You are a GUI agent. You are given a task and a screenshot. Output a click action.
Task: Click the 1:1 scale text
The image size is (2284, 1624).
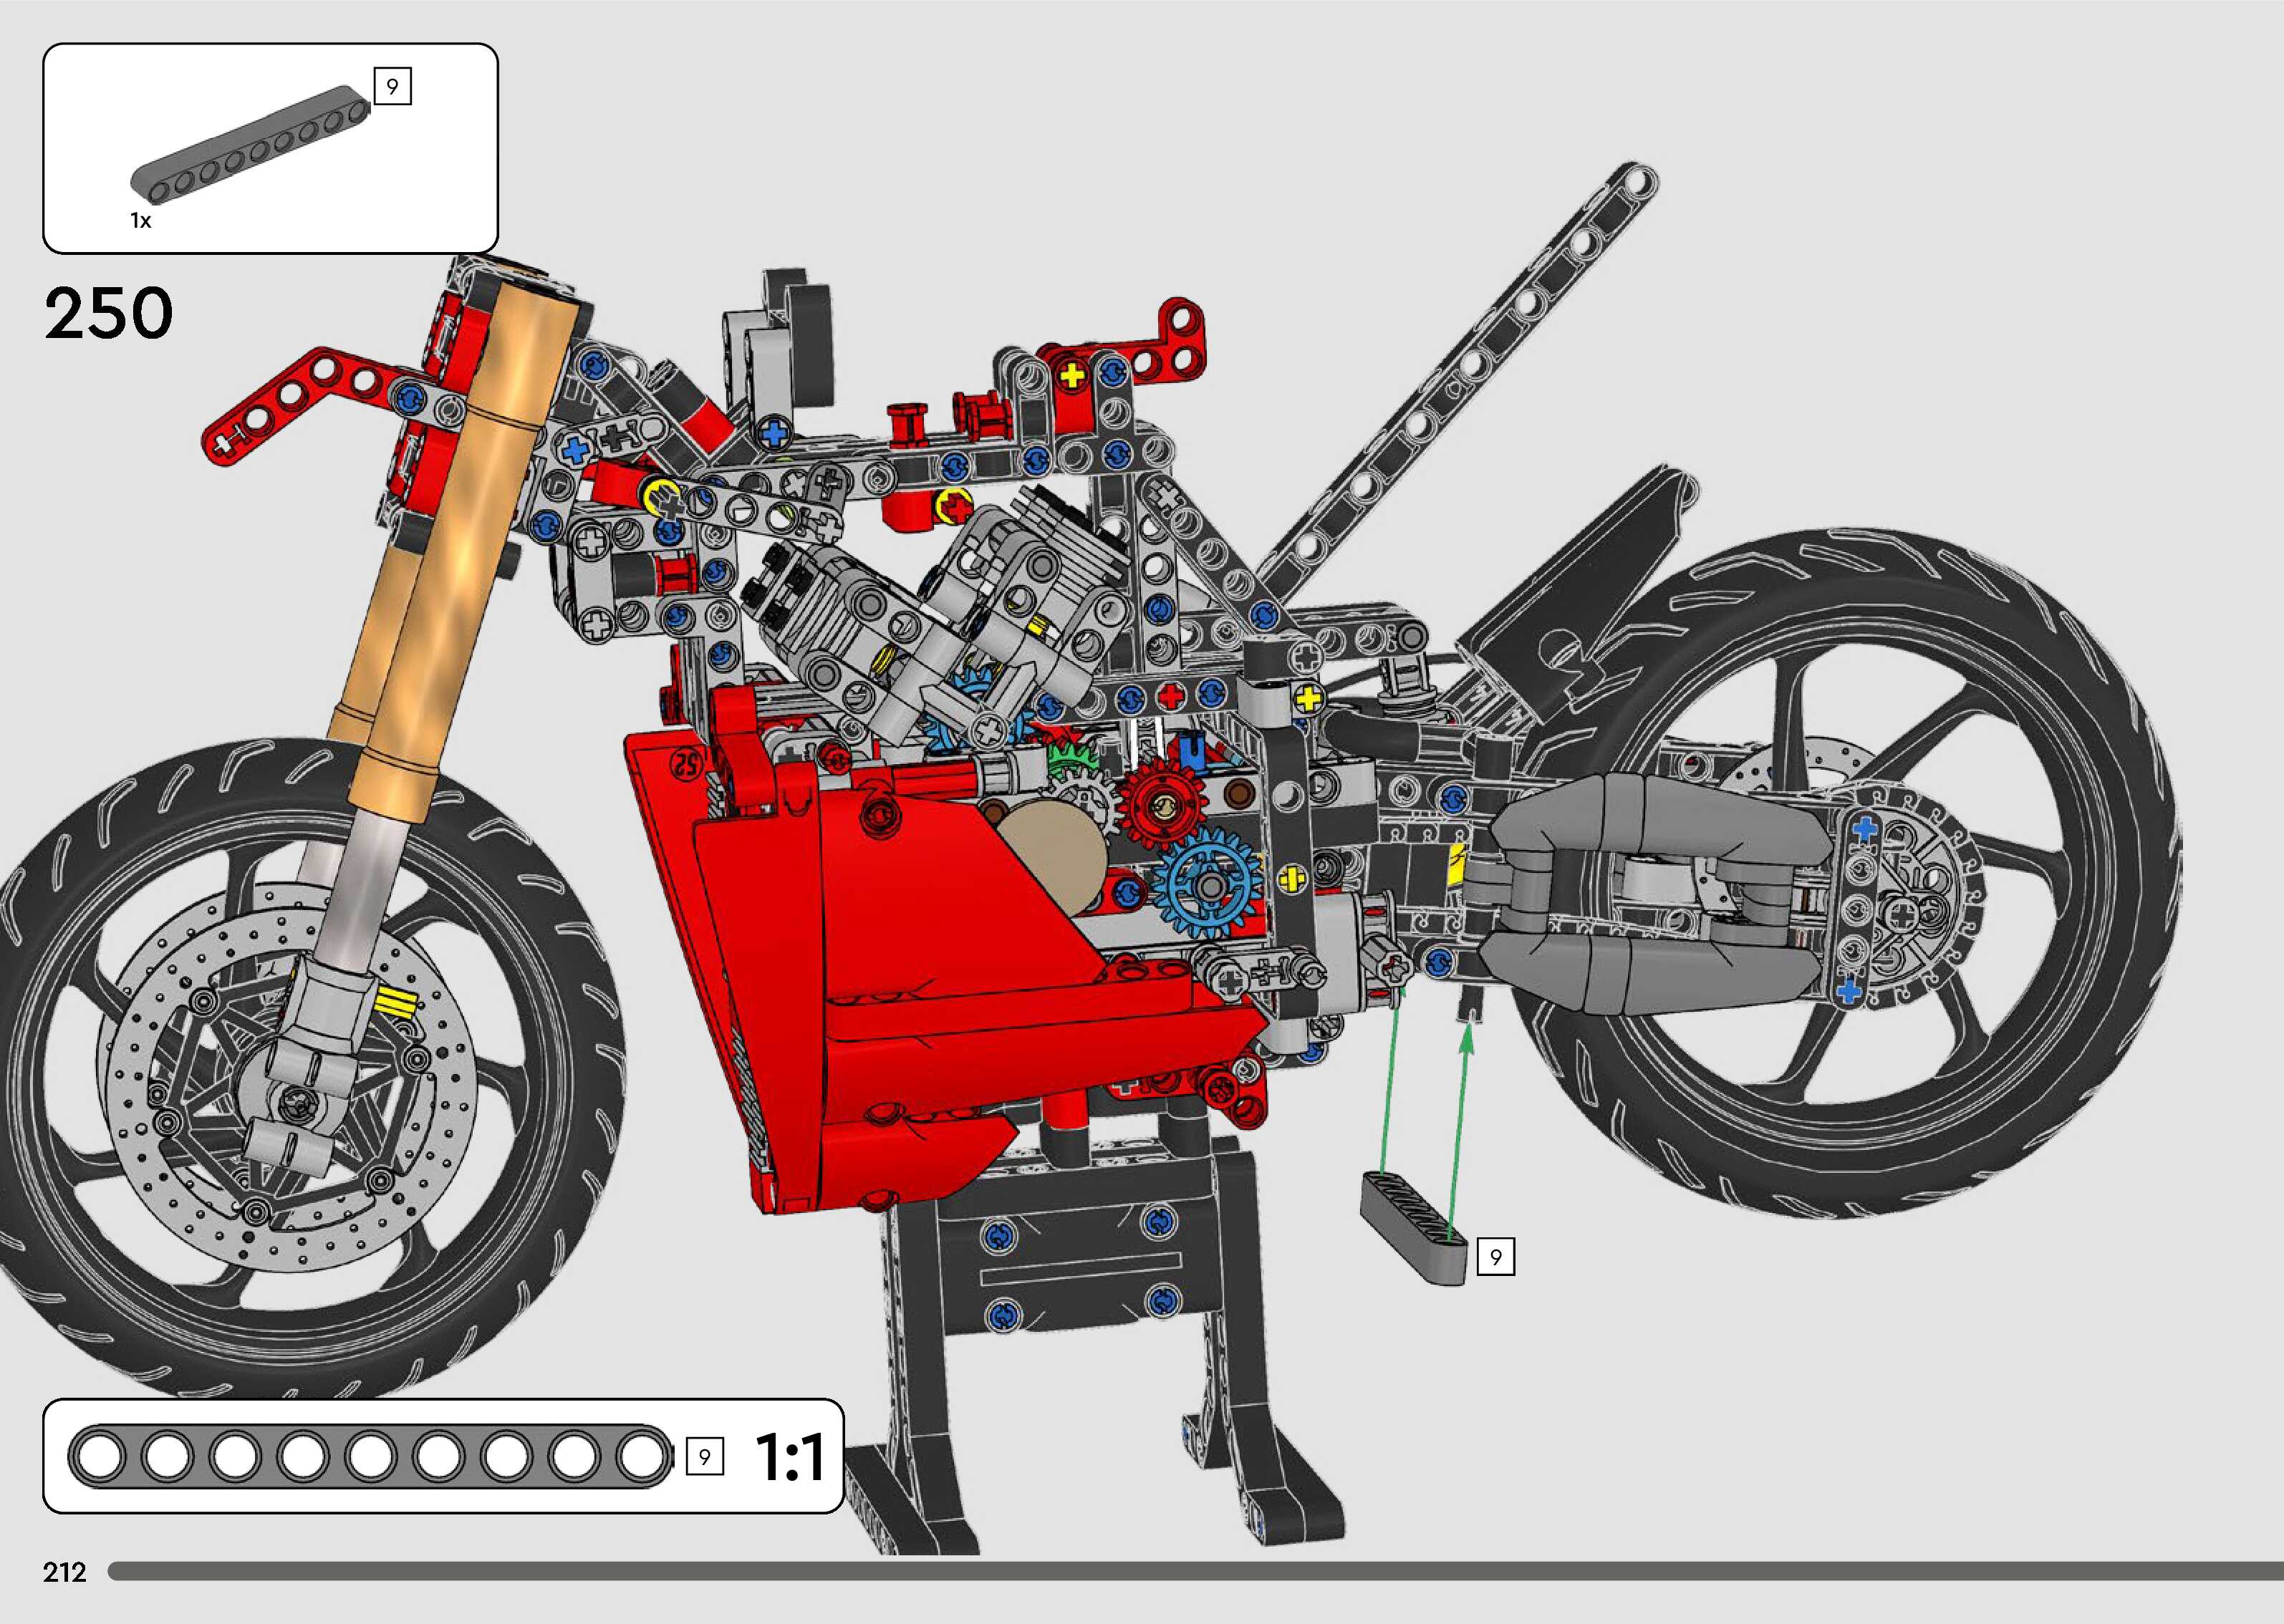coord(789,1457)
